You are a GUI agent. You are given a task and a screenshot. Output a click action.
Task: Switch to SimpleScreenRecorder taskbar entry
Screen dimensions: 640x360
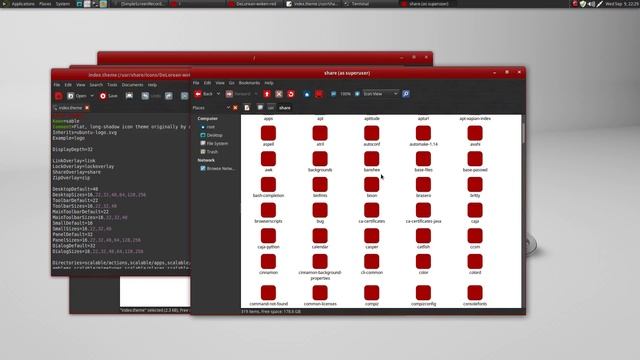[x=139, y=4]
